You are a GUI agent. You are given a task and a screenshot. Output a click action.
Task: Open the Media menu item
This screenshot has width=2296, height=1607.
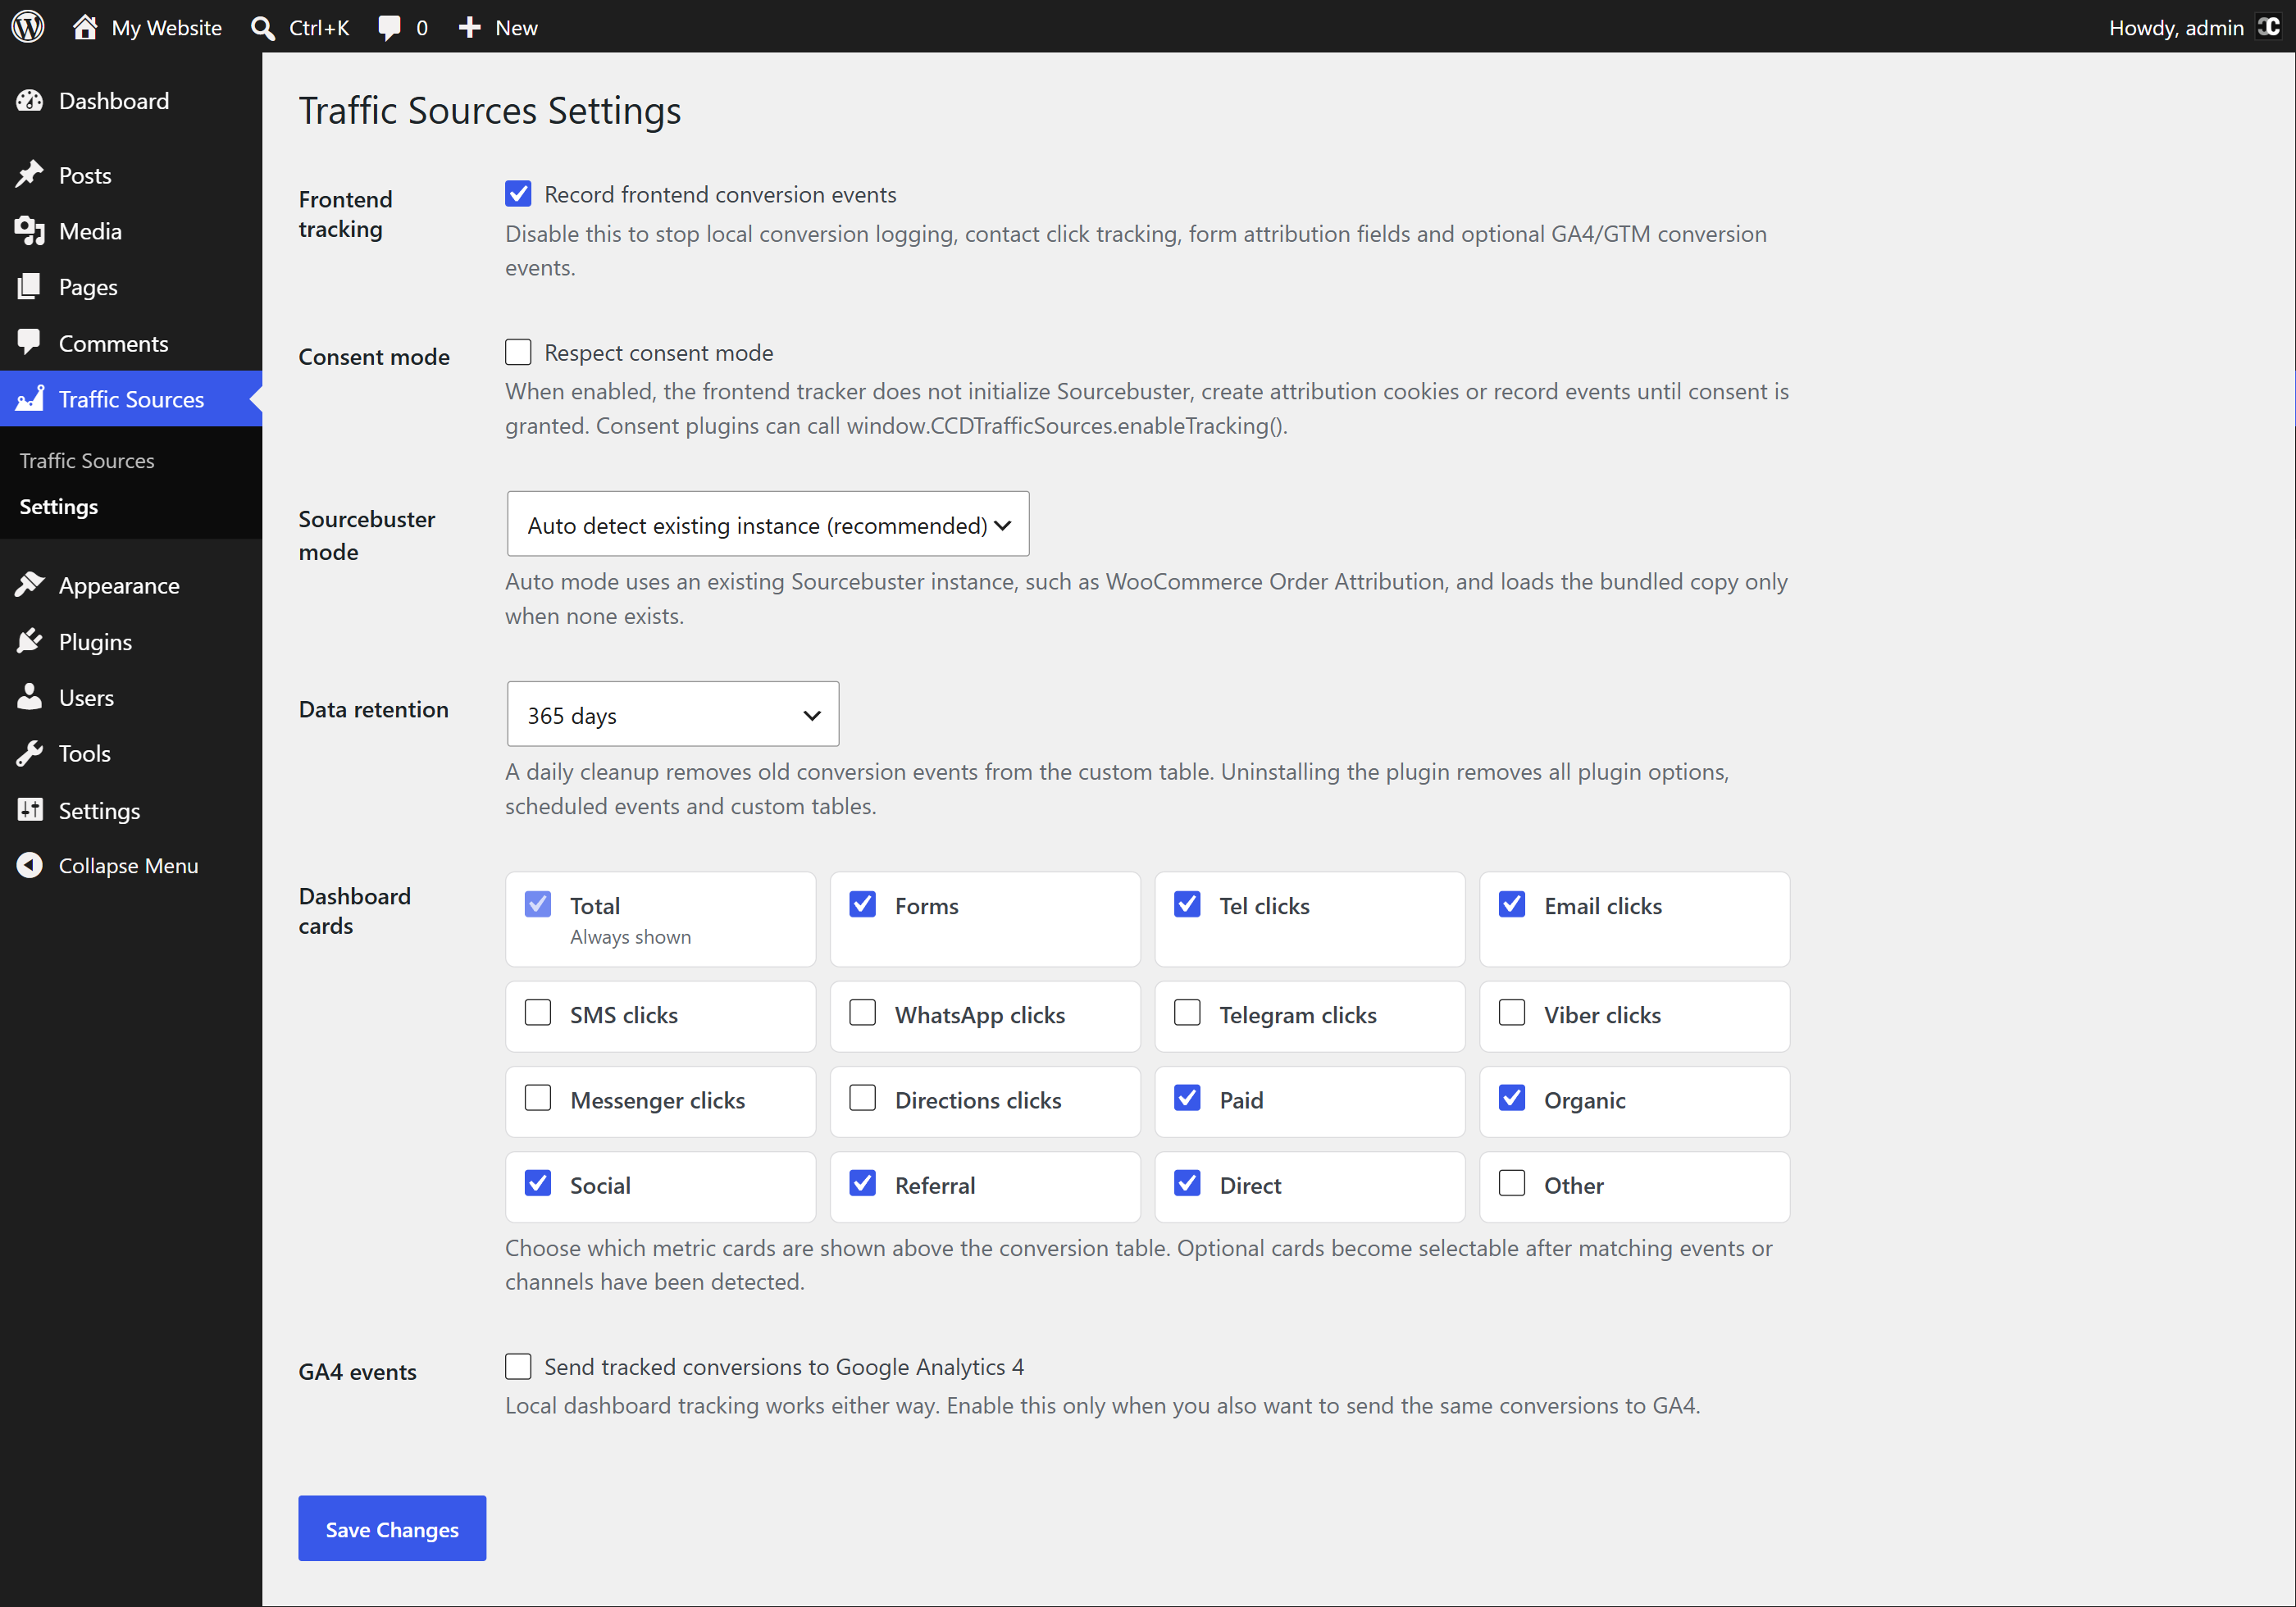point(131,231)
